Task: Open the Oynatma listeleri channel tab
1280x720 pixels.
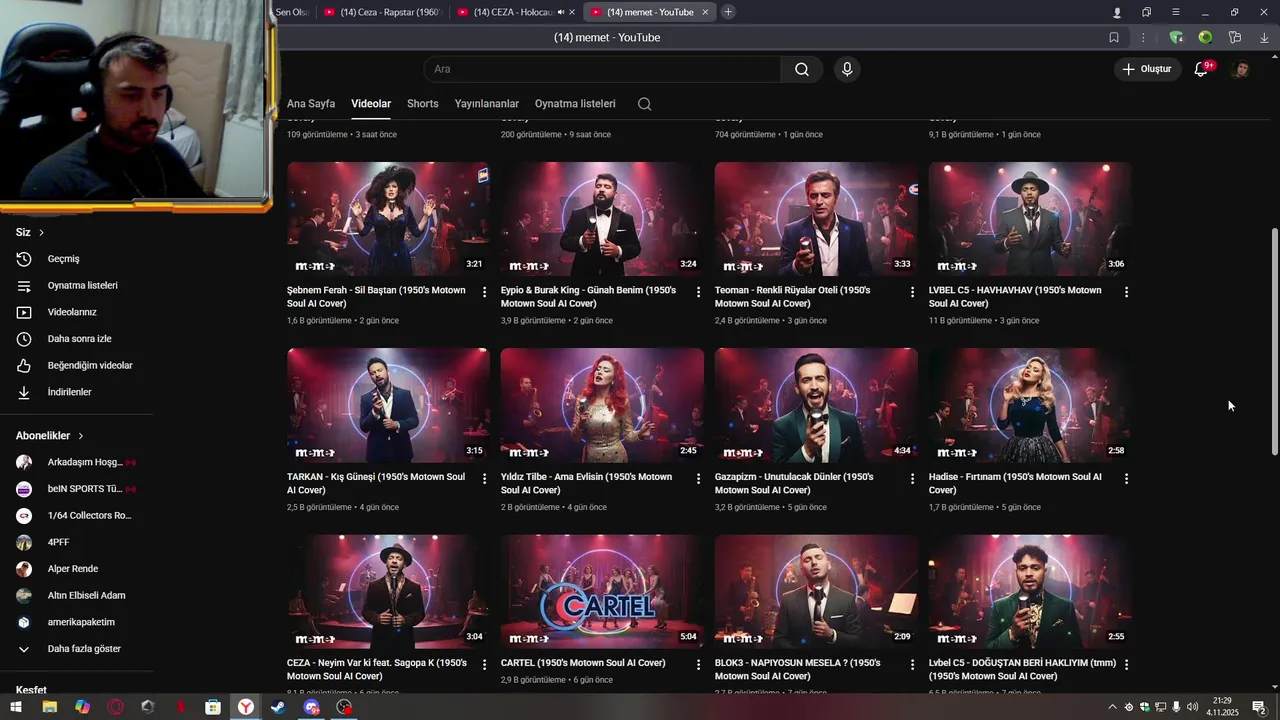Action: coord(575,104)
